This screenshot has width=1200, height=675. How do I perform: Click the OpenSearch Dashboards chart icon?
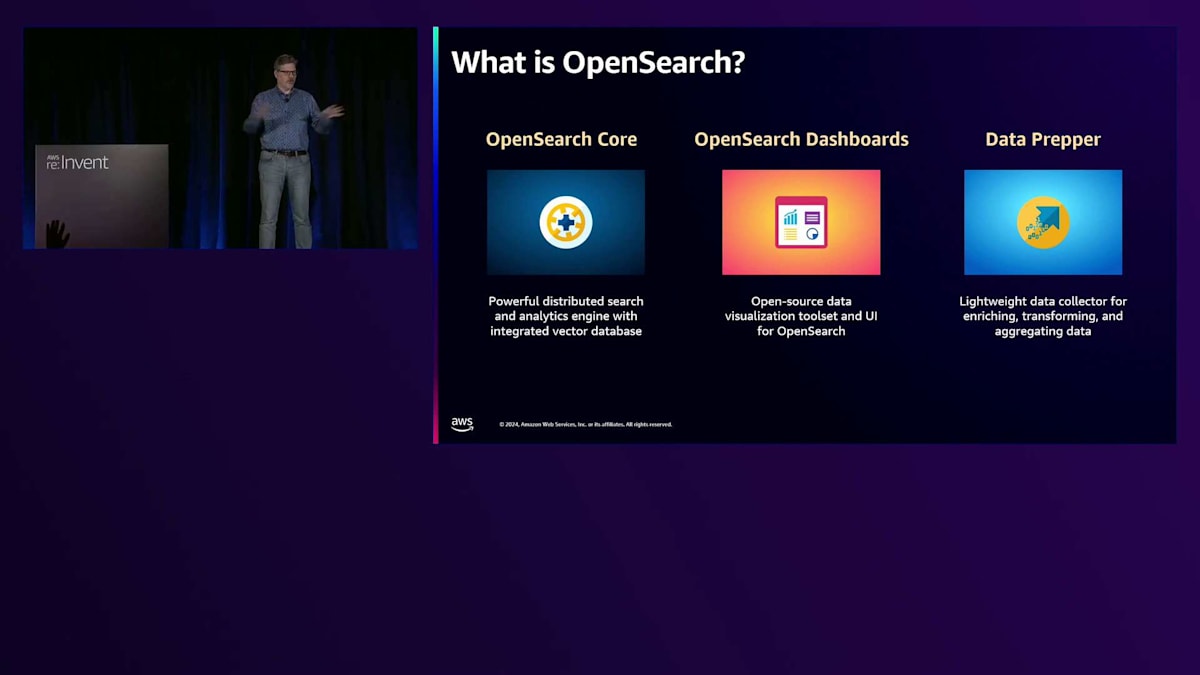click(x=801, y=222)
